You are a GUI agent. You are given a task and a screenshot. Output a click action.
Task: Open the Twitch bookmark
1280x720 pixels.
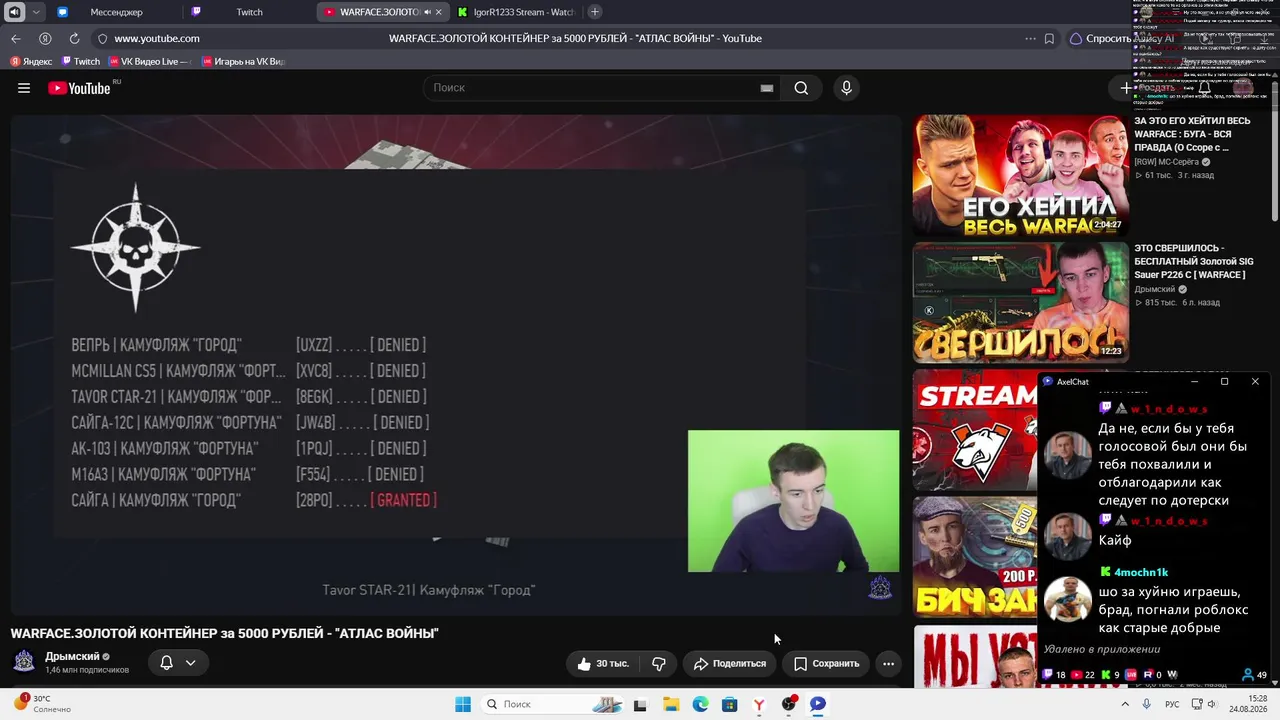tap(80, 62)
